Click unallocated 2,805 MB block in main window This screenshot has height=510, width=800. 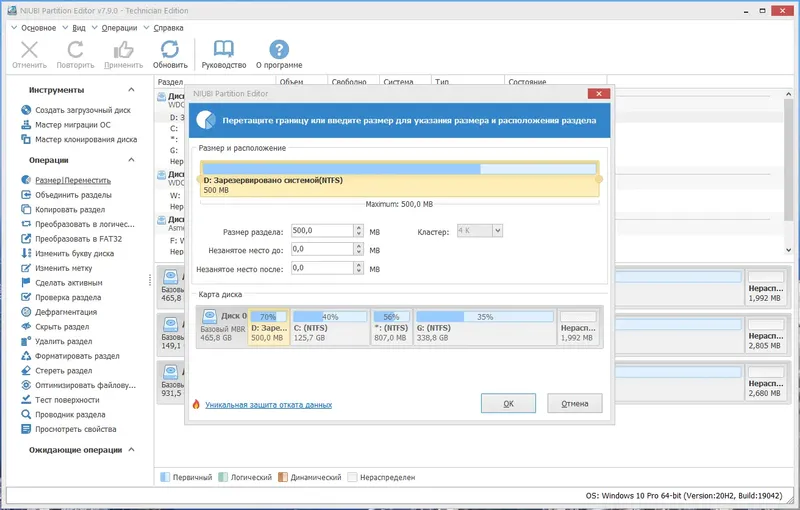coord(764,334)
